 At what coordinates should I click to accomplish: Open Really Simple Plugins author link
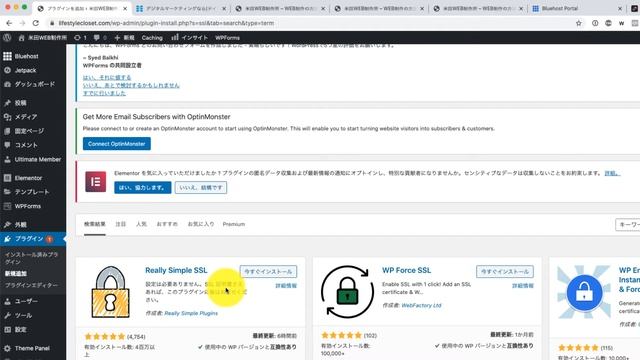(x=191, y=313)
